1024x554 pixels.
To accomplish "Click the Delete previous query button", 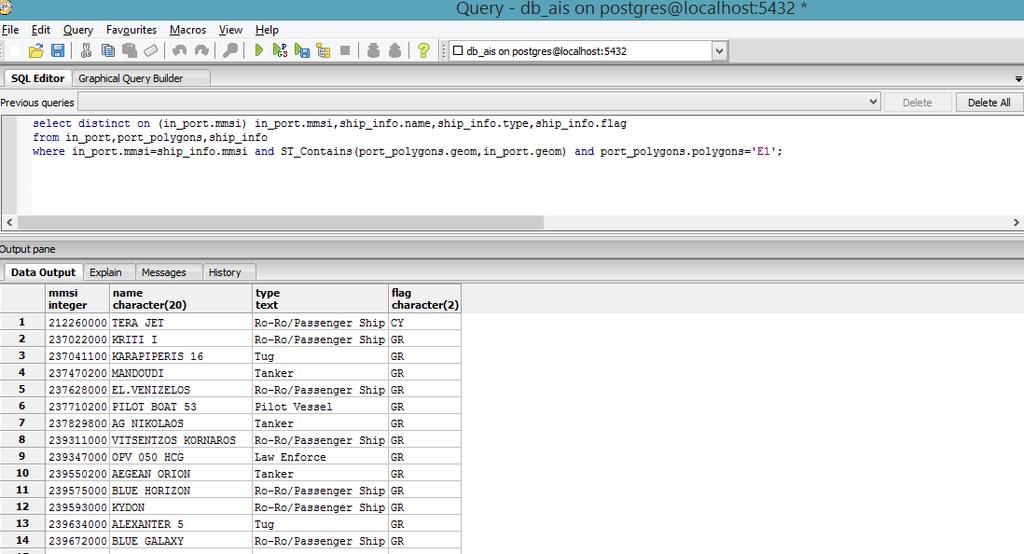I will 917,103.
